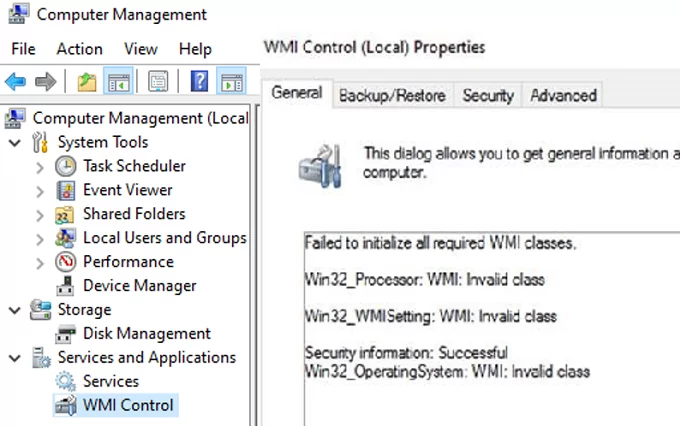Toggle Show/Hide Console Tree toolbar icon
The width and height of the screenshot is (680, 426).
click(119, 81)
